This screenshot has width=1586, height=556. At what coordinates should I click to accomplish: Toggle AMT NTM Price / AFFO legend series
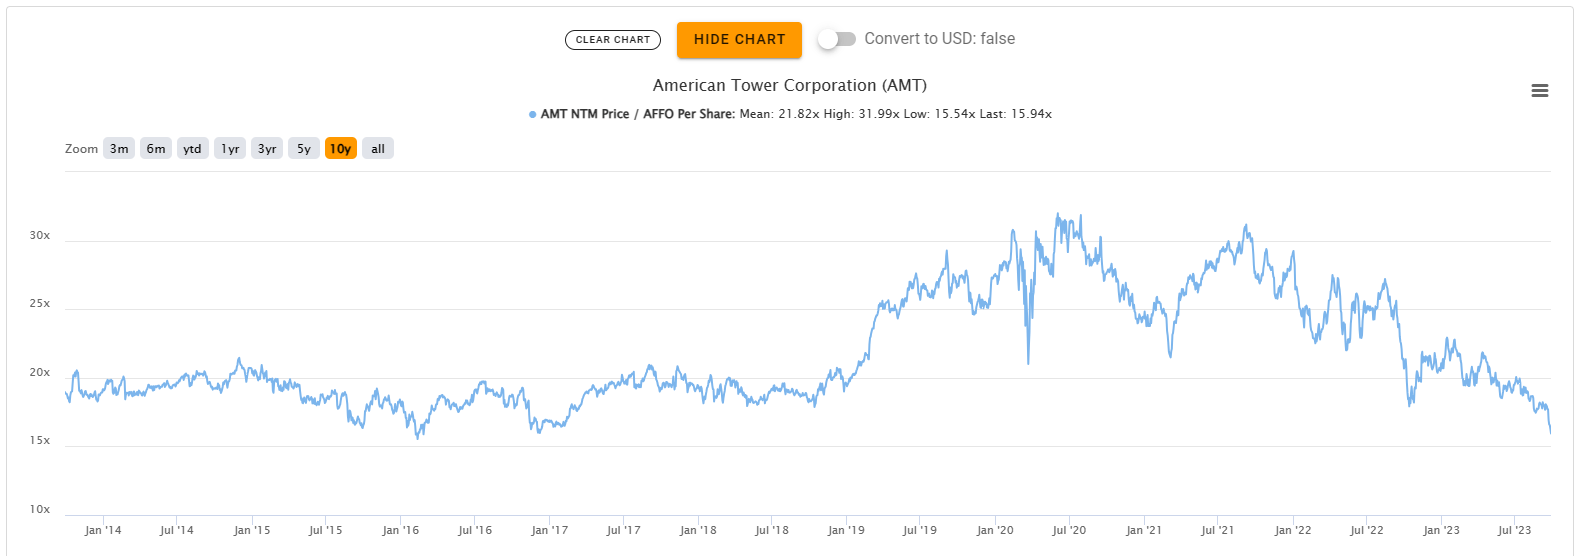pyautogui.click(x=637, y=114)
